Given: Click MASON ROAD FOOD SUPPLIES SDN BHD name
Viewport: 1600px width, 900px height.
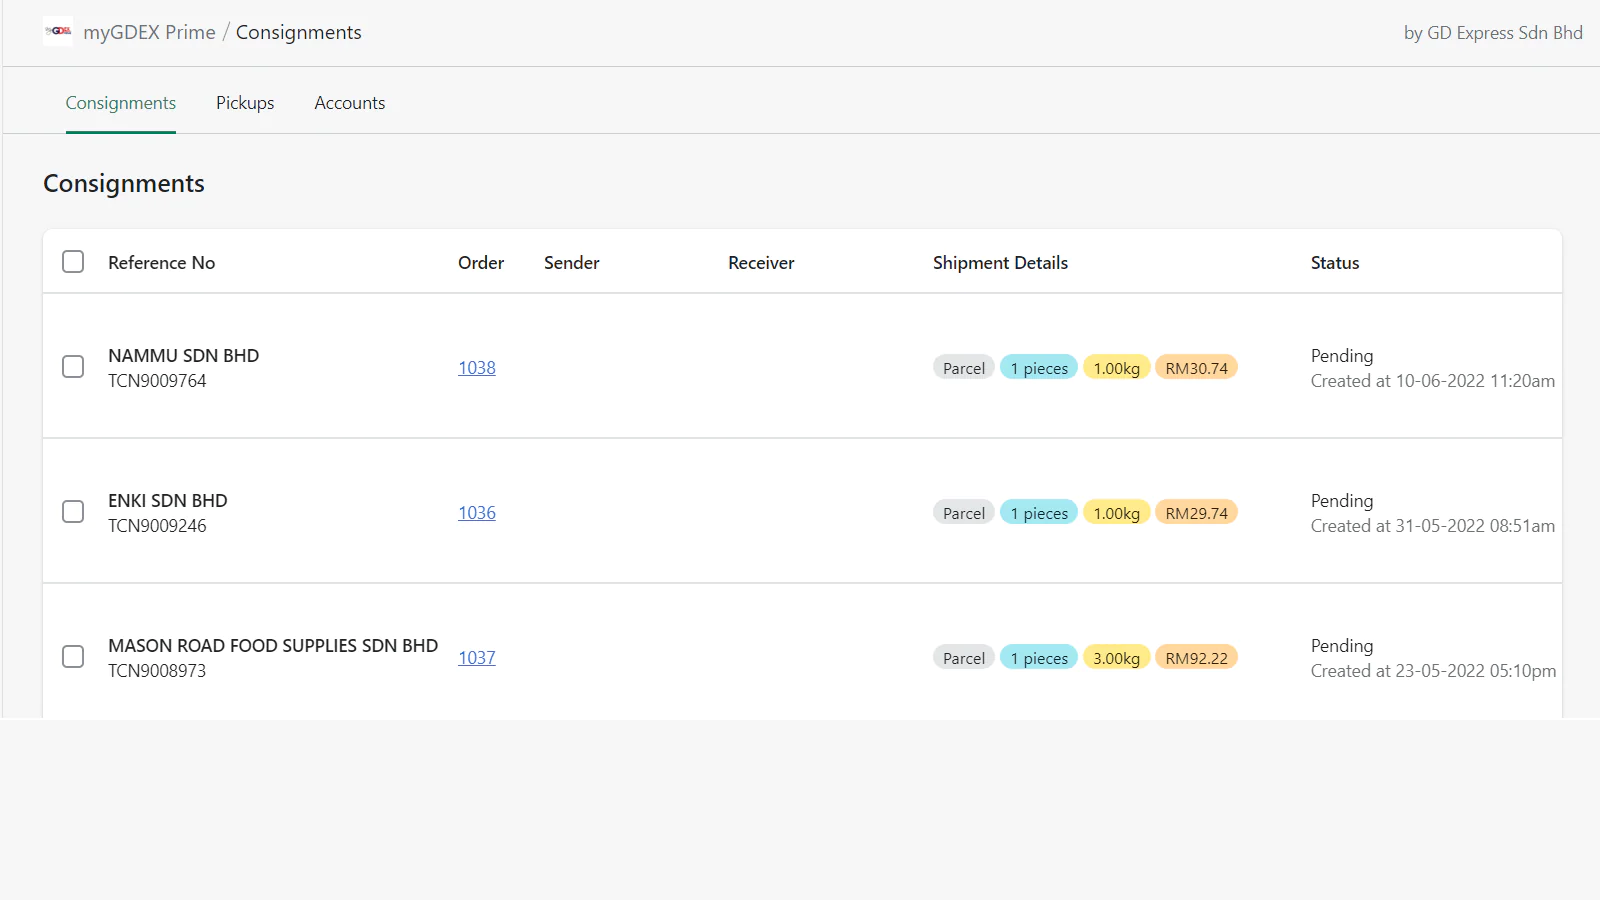Looking at the screenshot, I should [x=273, y=646].
